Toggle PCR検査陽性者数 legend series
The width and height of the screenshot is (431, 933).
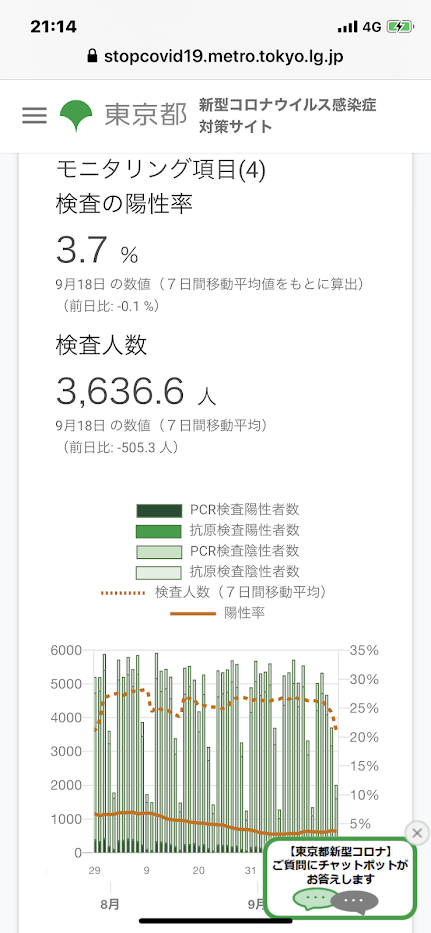pos(218,510)
